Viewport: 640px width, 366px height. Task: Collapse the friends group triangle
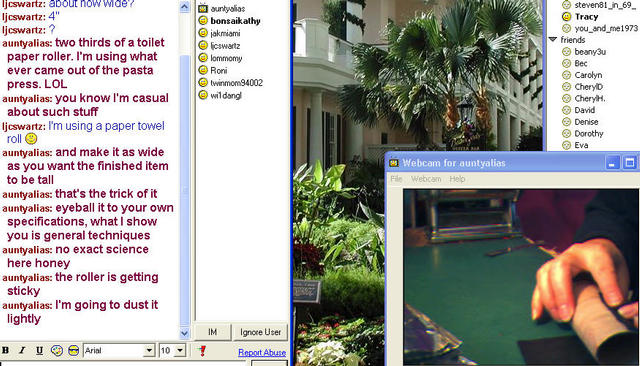(x=553, y=40)
